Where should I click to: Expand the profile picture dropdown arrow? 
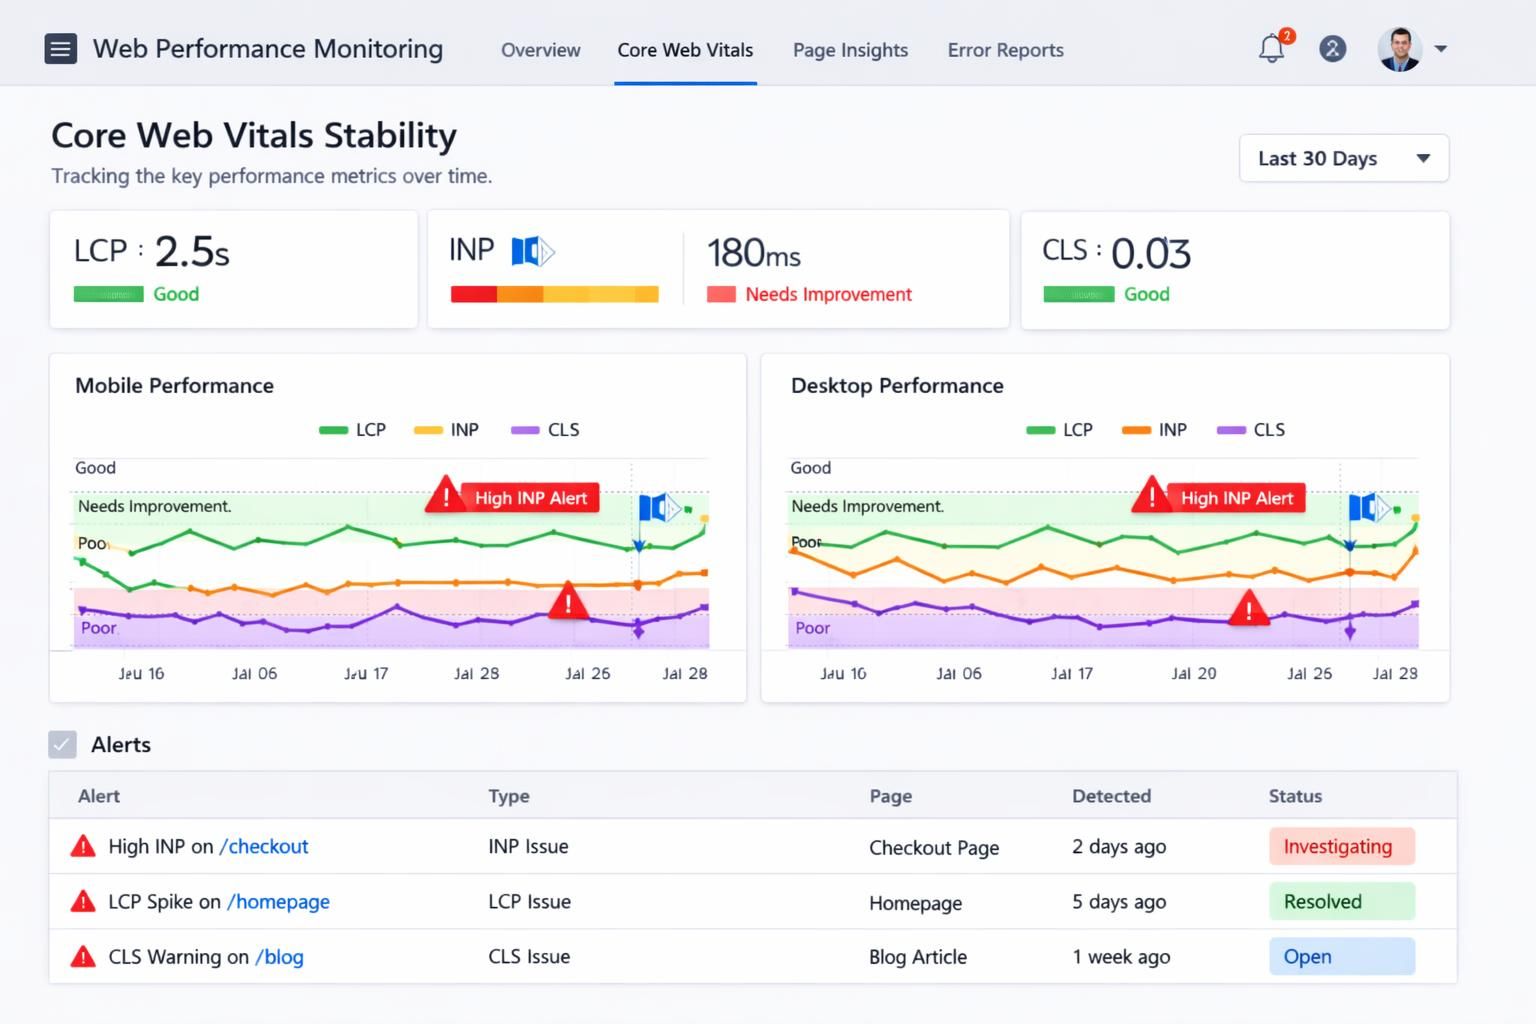tap(1440, 48)
